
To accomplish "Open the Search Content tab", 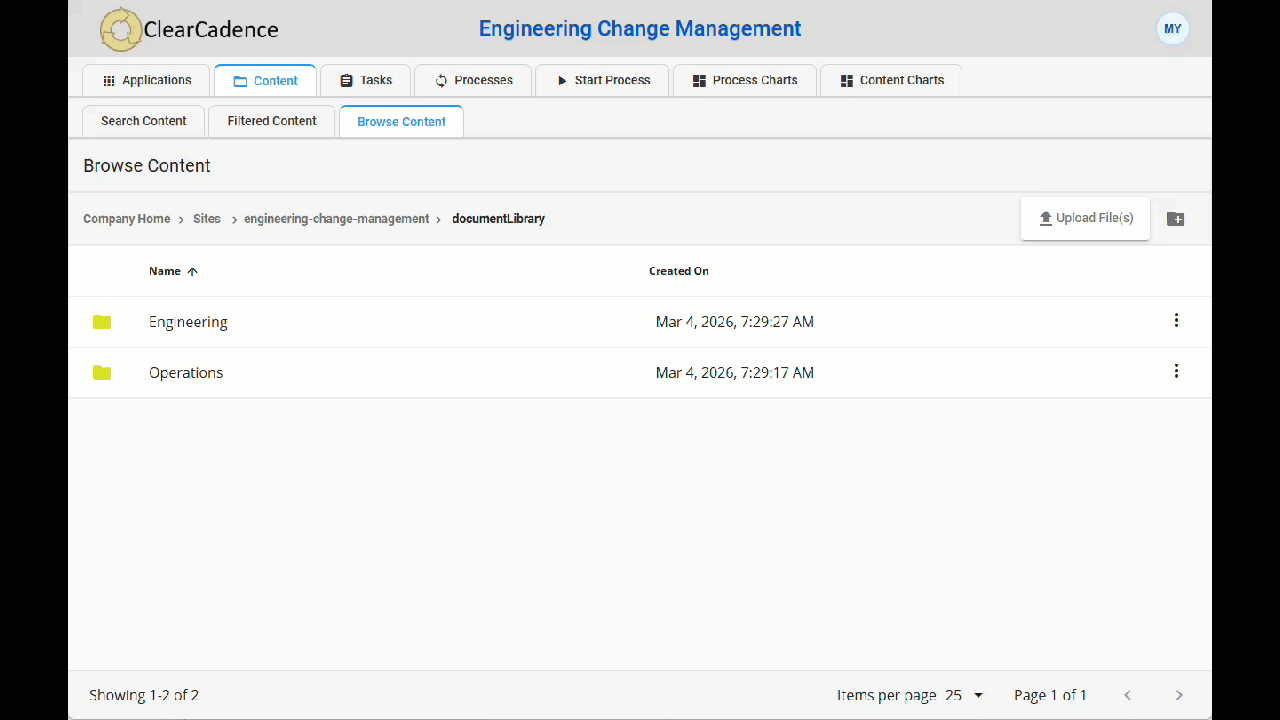I will pyautogui.click(x=143, y=121).
